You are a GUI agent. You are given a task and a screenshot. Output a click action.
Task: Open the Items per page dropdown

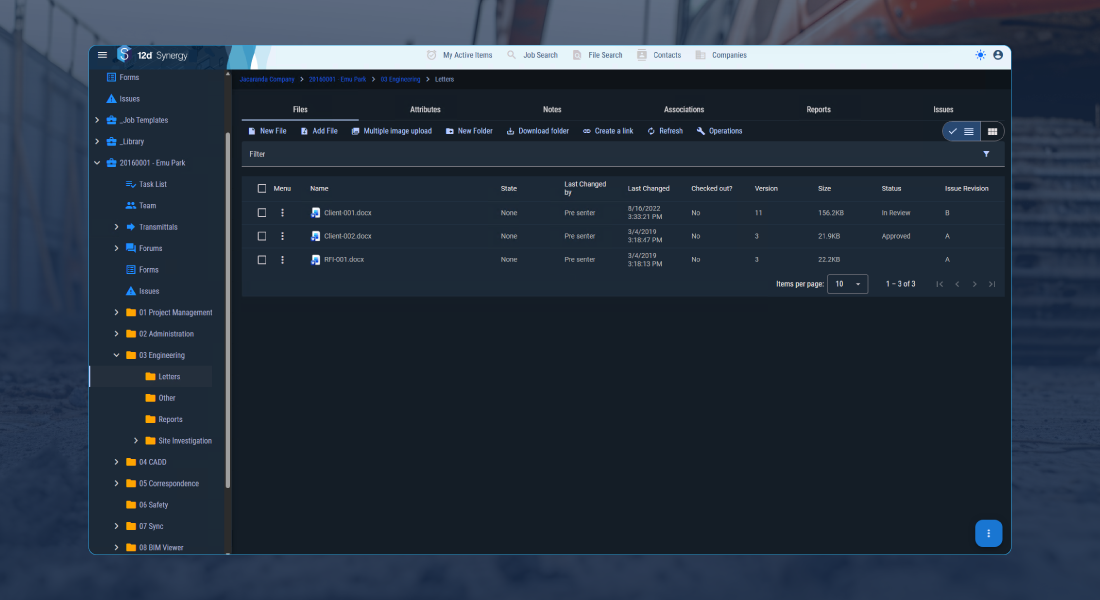(847, 284)
